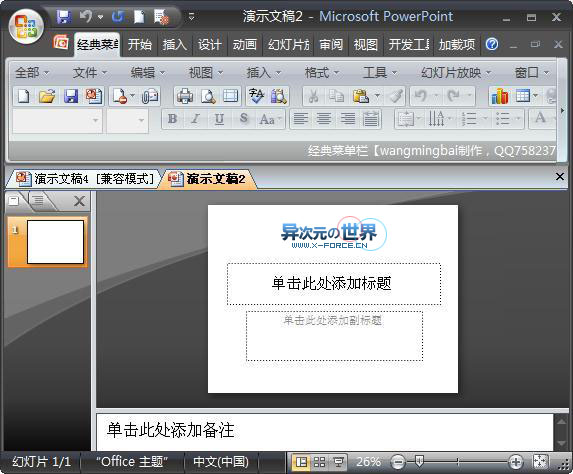Image resolution: width=573 pixels, height=474 pixels.
Task: Align text left
Action: [x=301, y=119]
